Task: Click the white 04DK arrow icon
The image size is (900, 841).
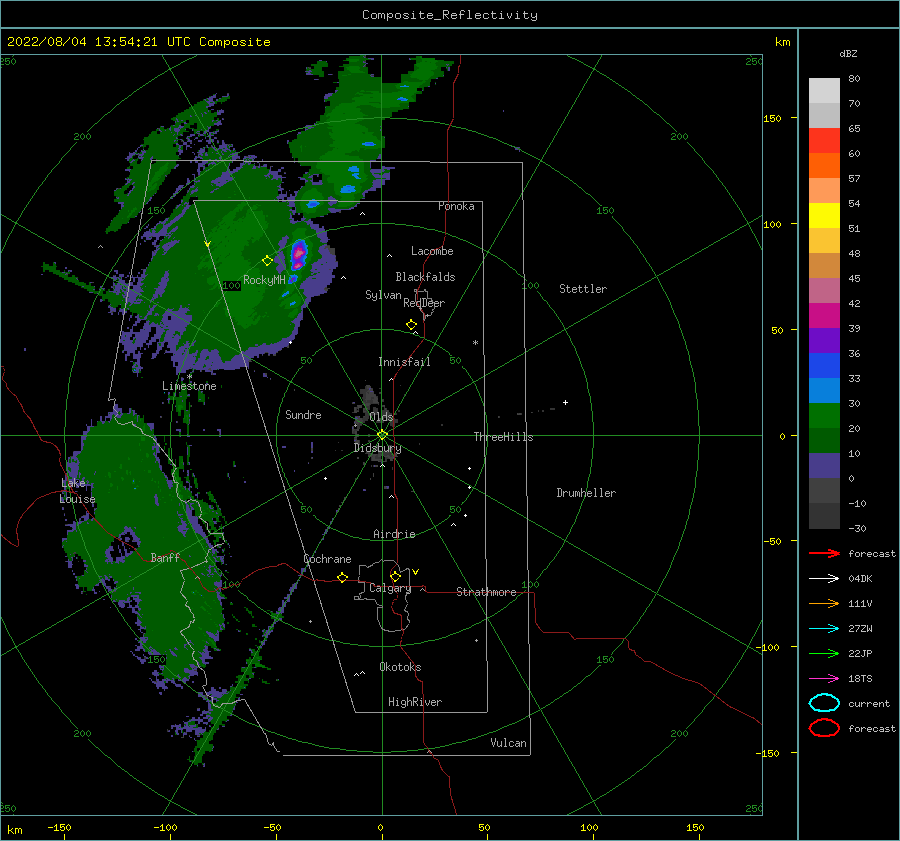Action: (x=824, y=579)
